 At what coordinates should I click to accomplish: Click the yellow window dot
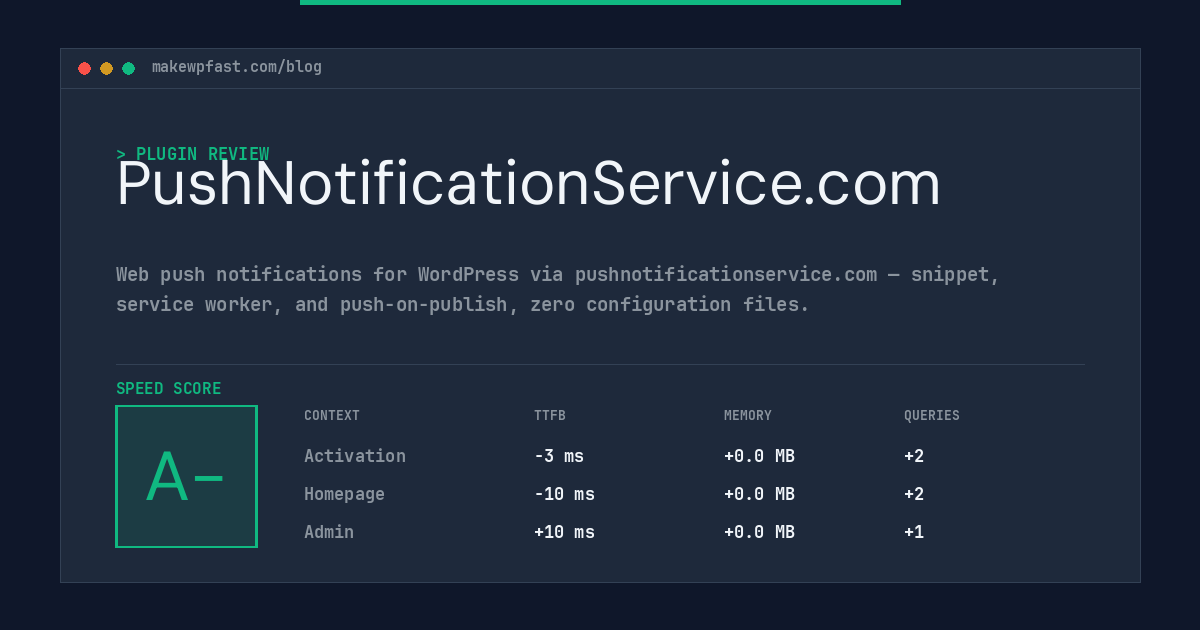tap(106, 68)
